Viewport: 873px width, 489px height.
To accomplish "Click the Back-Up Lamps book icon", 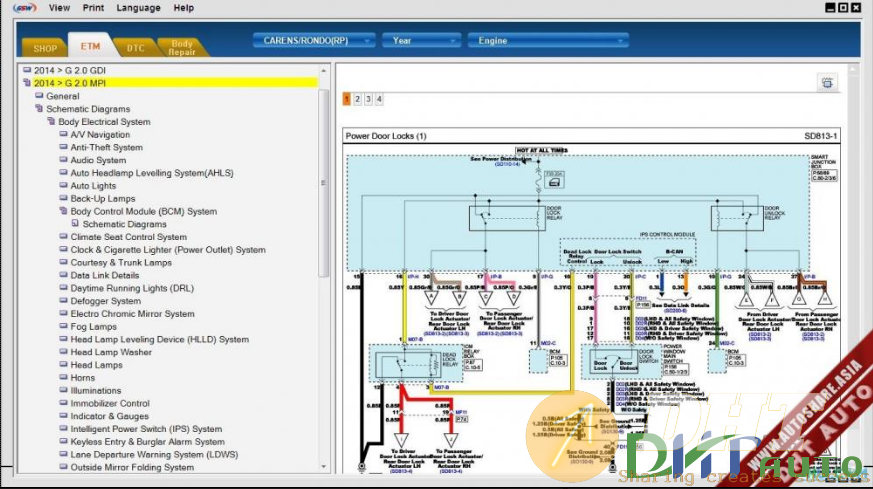I will pyautogui.click(x=63, y=198).
